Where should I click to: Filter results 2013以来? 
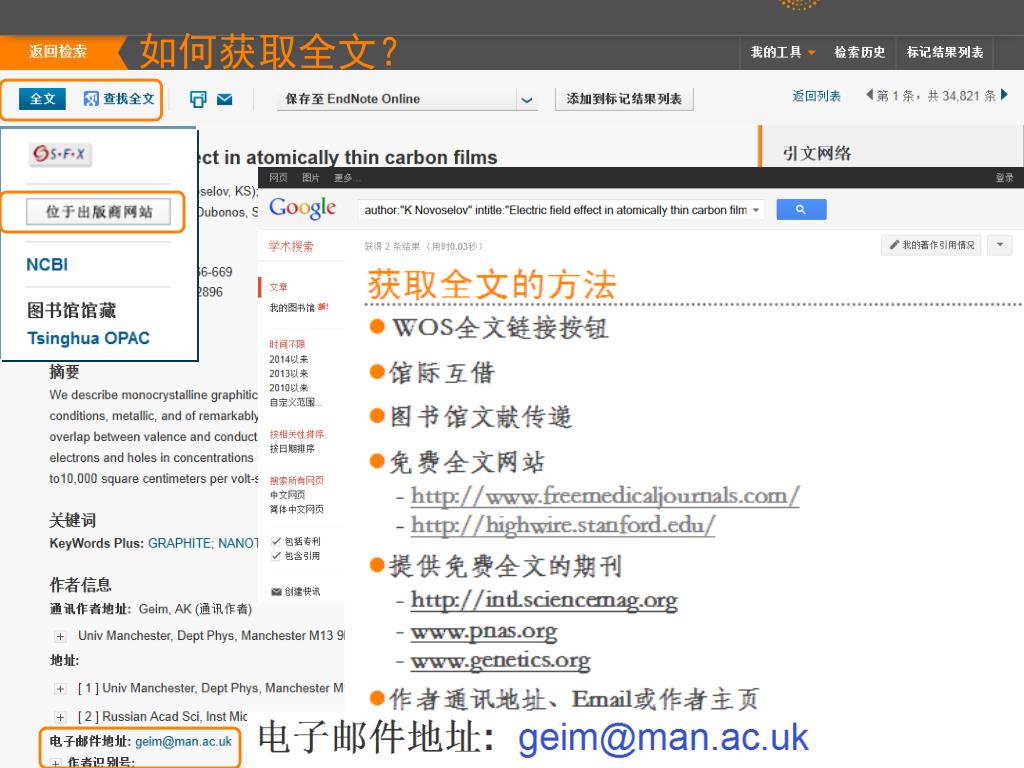(289, 374)
